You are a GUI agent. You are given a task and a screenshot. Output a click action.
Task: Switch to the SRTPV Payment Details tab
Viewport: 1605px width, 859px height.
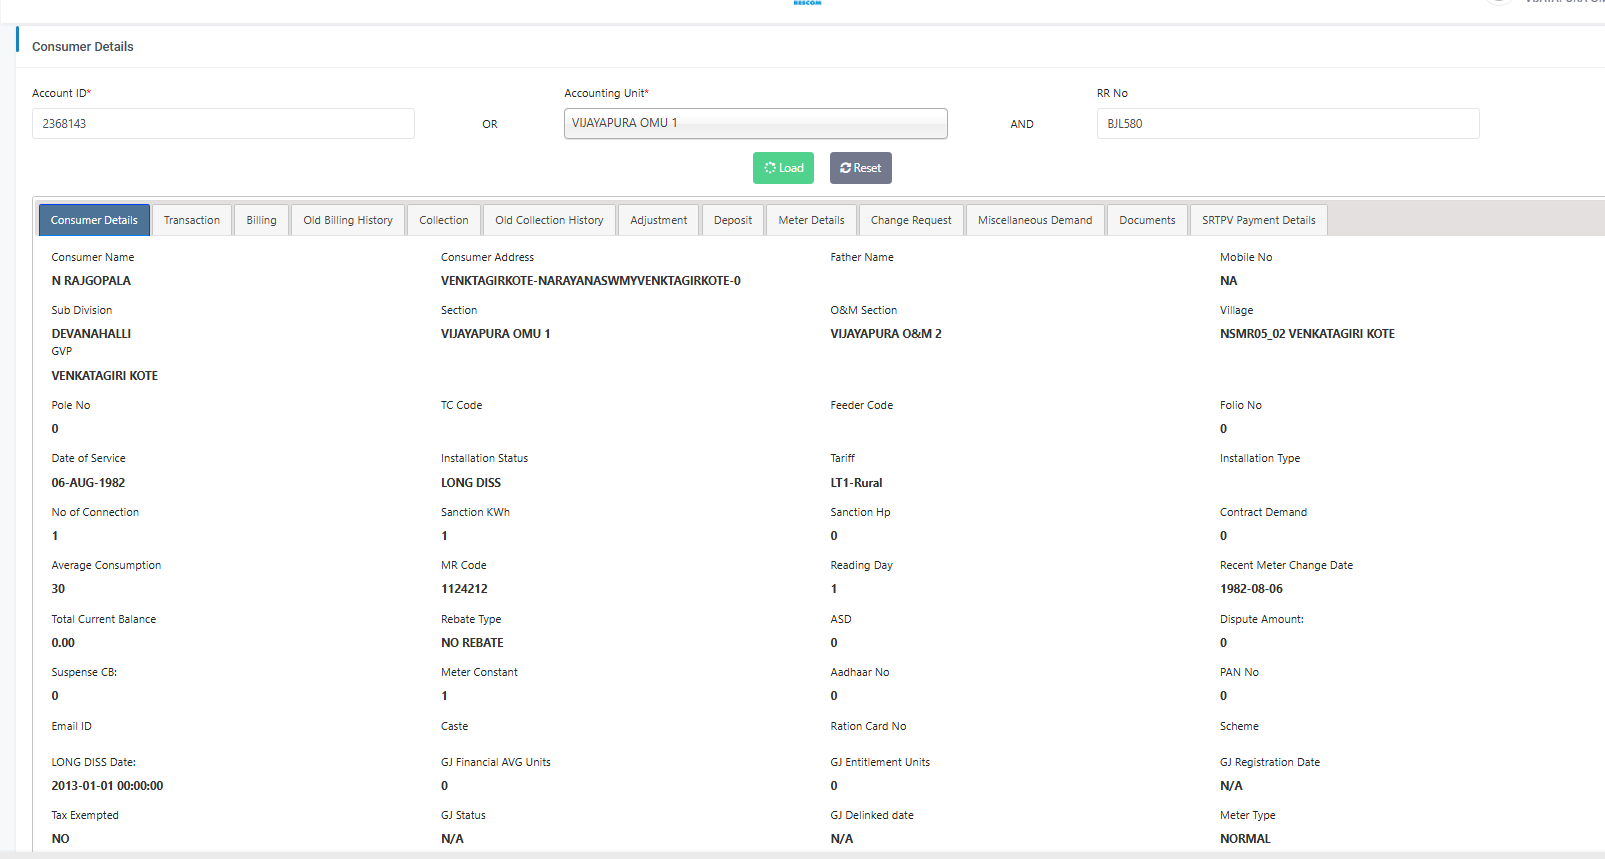1259,220
